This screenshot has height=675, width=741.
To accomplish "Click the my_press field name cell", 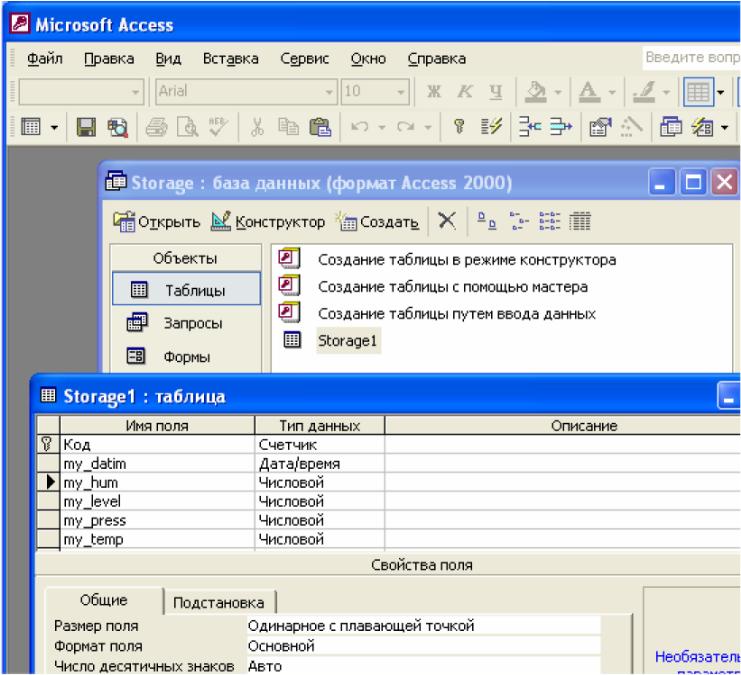I will coord(157,520).
